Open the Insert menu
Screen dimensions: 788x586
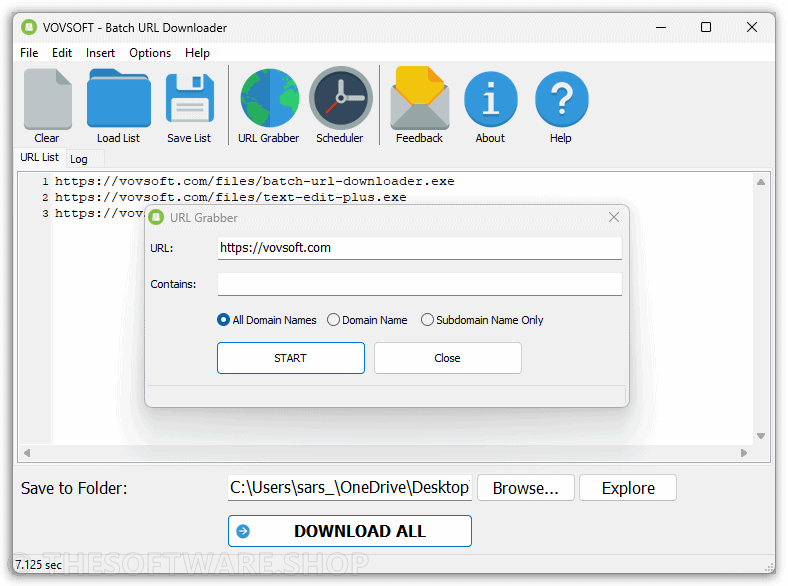(x=100, y=53)
